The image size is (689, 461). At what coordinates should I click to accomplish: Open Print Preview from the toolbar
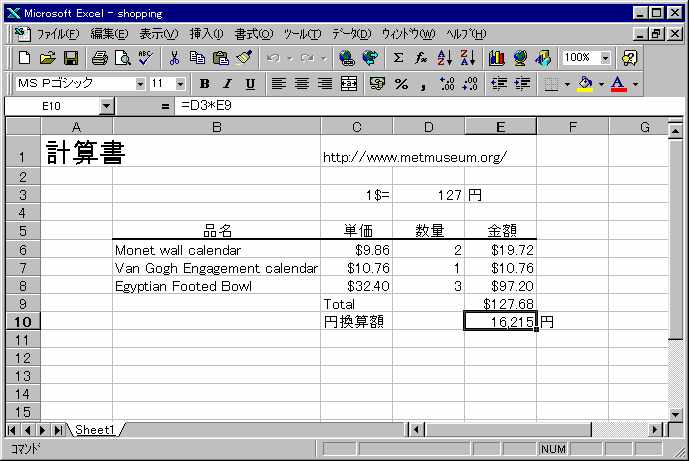(122, 58)
